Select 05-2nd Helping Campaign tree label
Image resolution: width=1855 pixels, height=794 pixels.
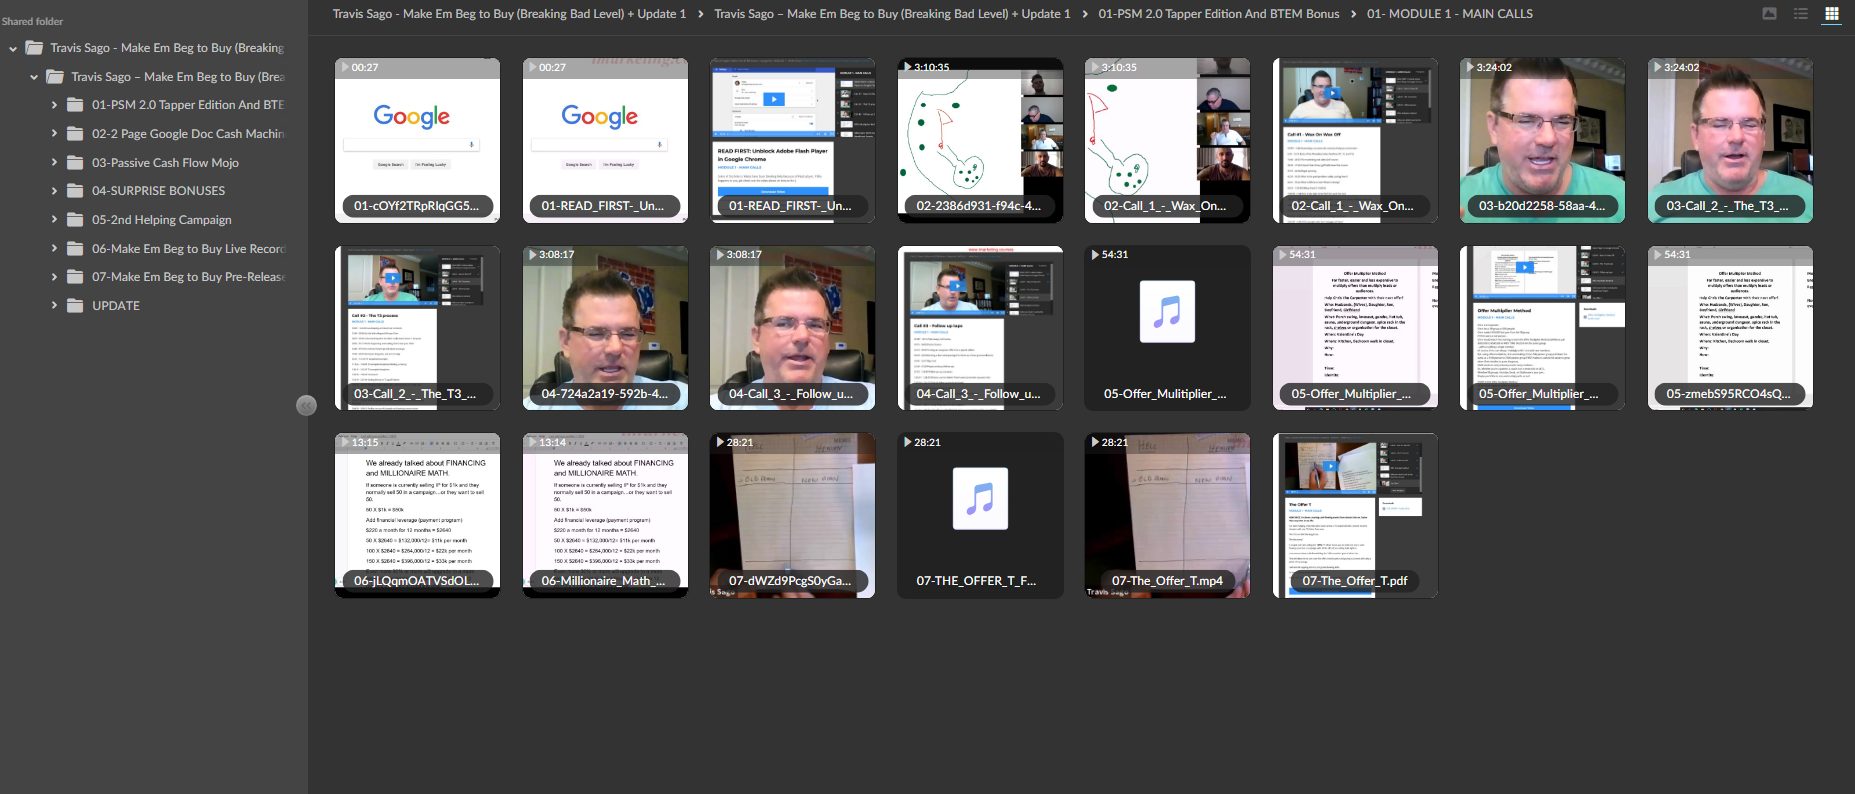pyautogui.click(x=162, y=220)
